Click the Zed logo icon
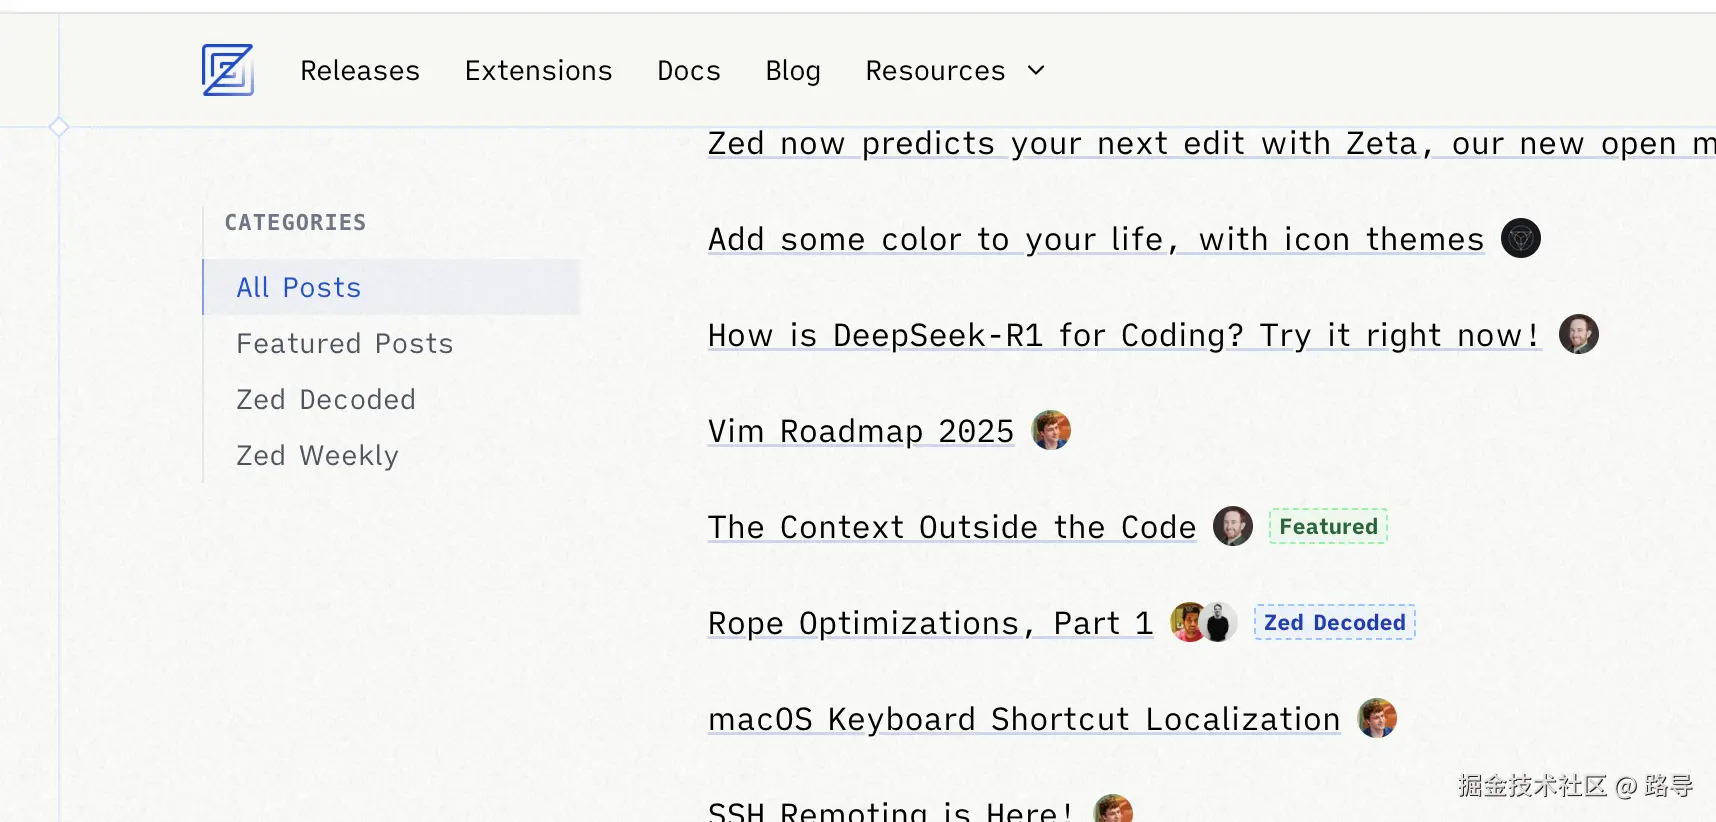Viewport: 1716px width, 822px height. point(228,70)
